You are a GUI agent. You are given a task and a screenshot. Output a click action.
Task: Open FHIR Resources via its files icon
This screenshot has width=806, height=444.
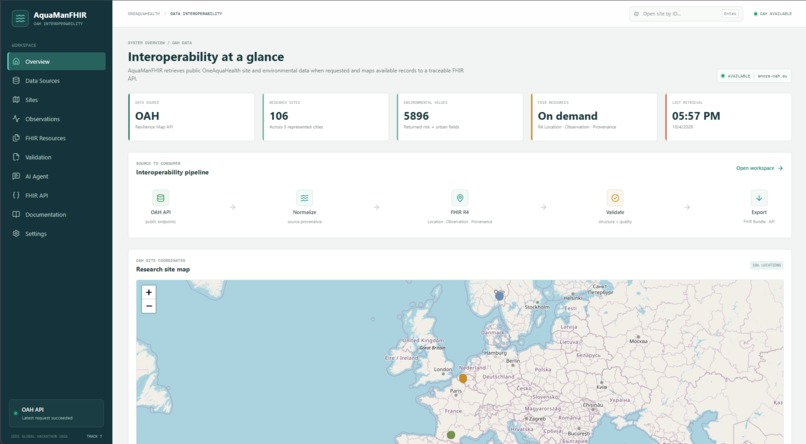(16, 138)
